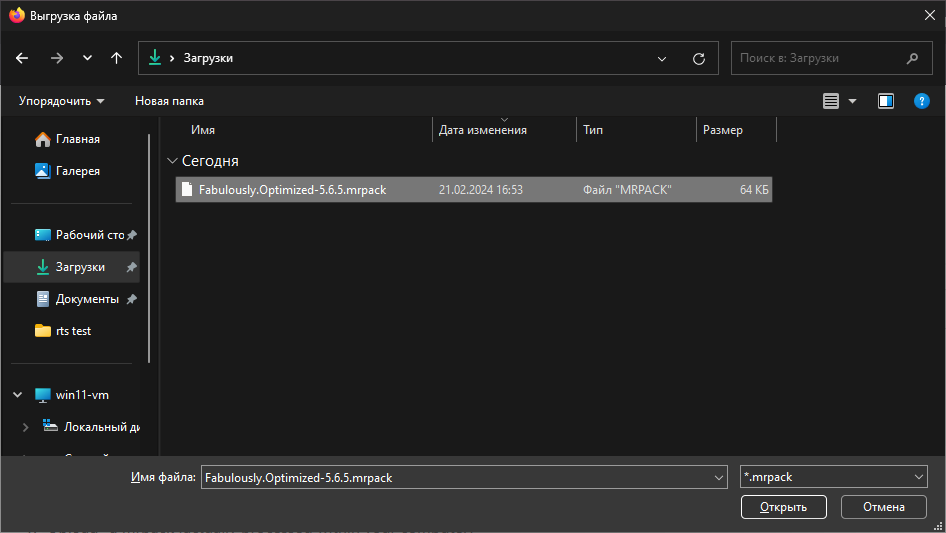Click the green download icon in address bar
This screenshot has width=946, height=533.
click(x=155, y=57)
